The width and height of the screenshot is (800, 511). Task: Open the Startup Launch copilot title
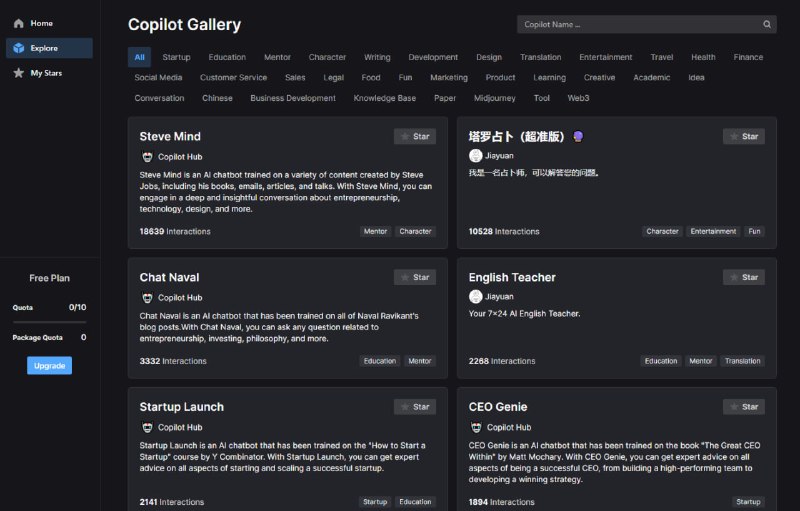[182, 407]
